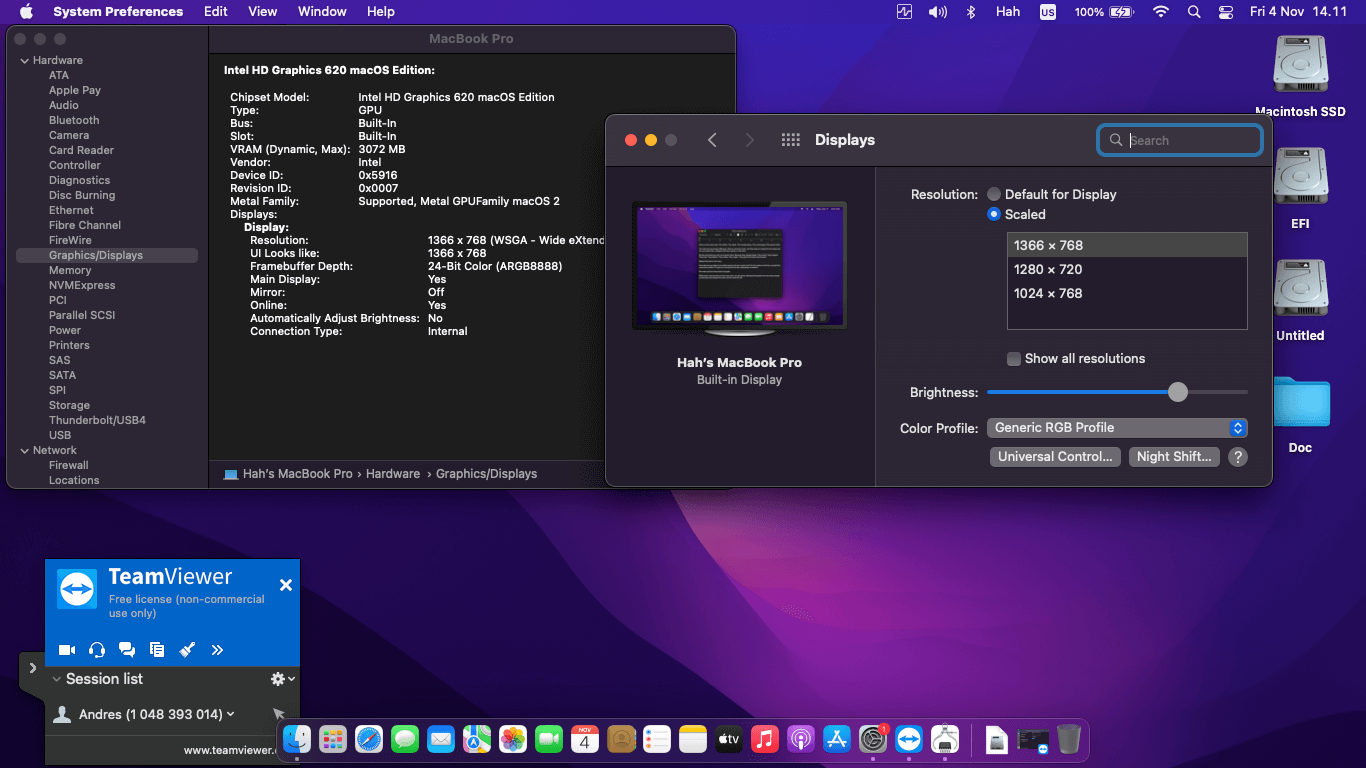Open the Edit menu in the menu bar
Screen dimensions: 1366x768
tap(215, 12)
